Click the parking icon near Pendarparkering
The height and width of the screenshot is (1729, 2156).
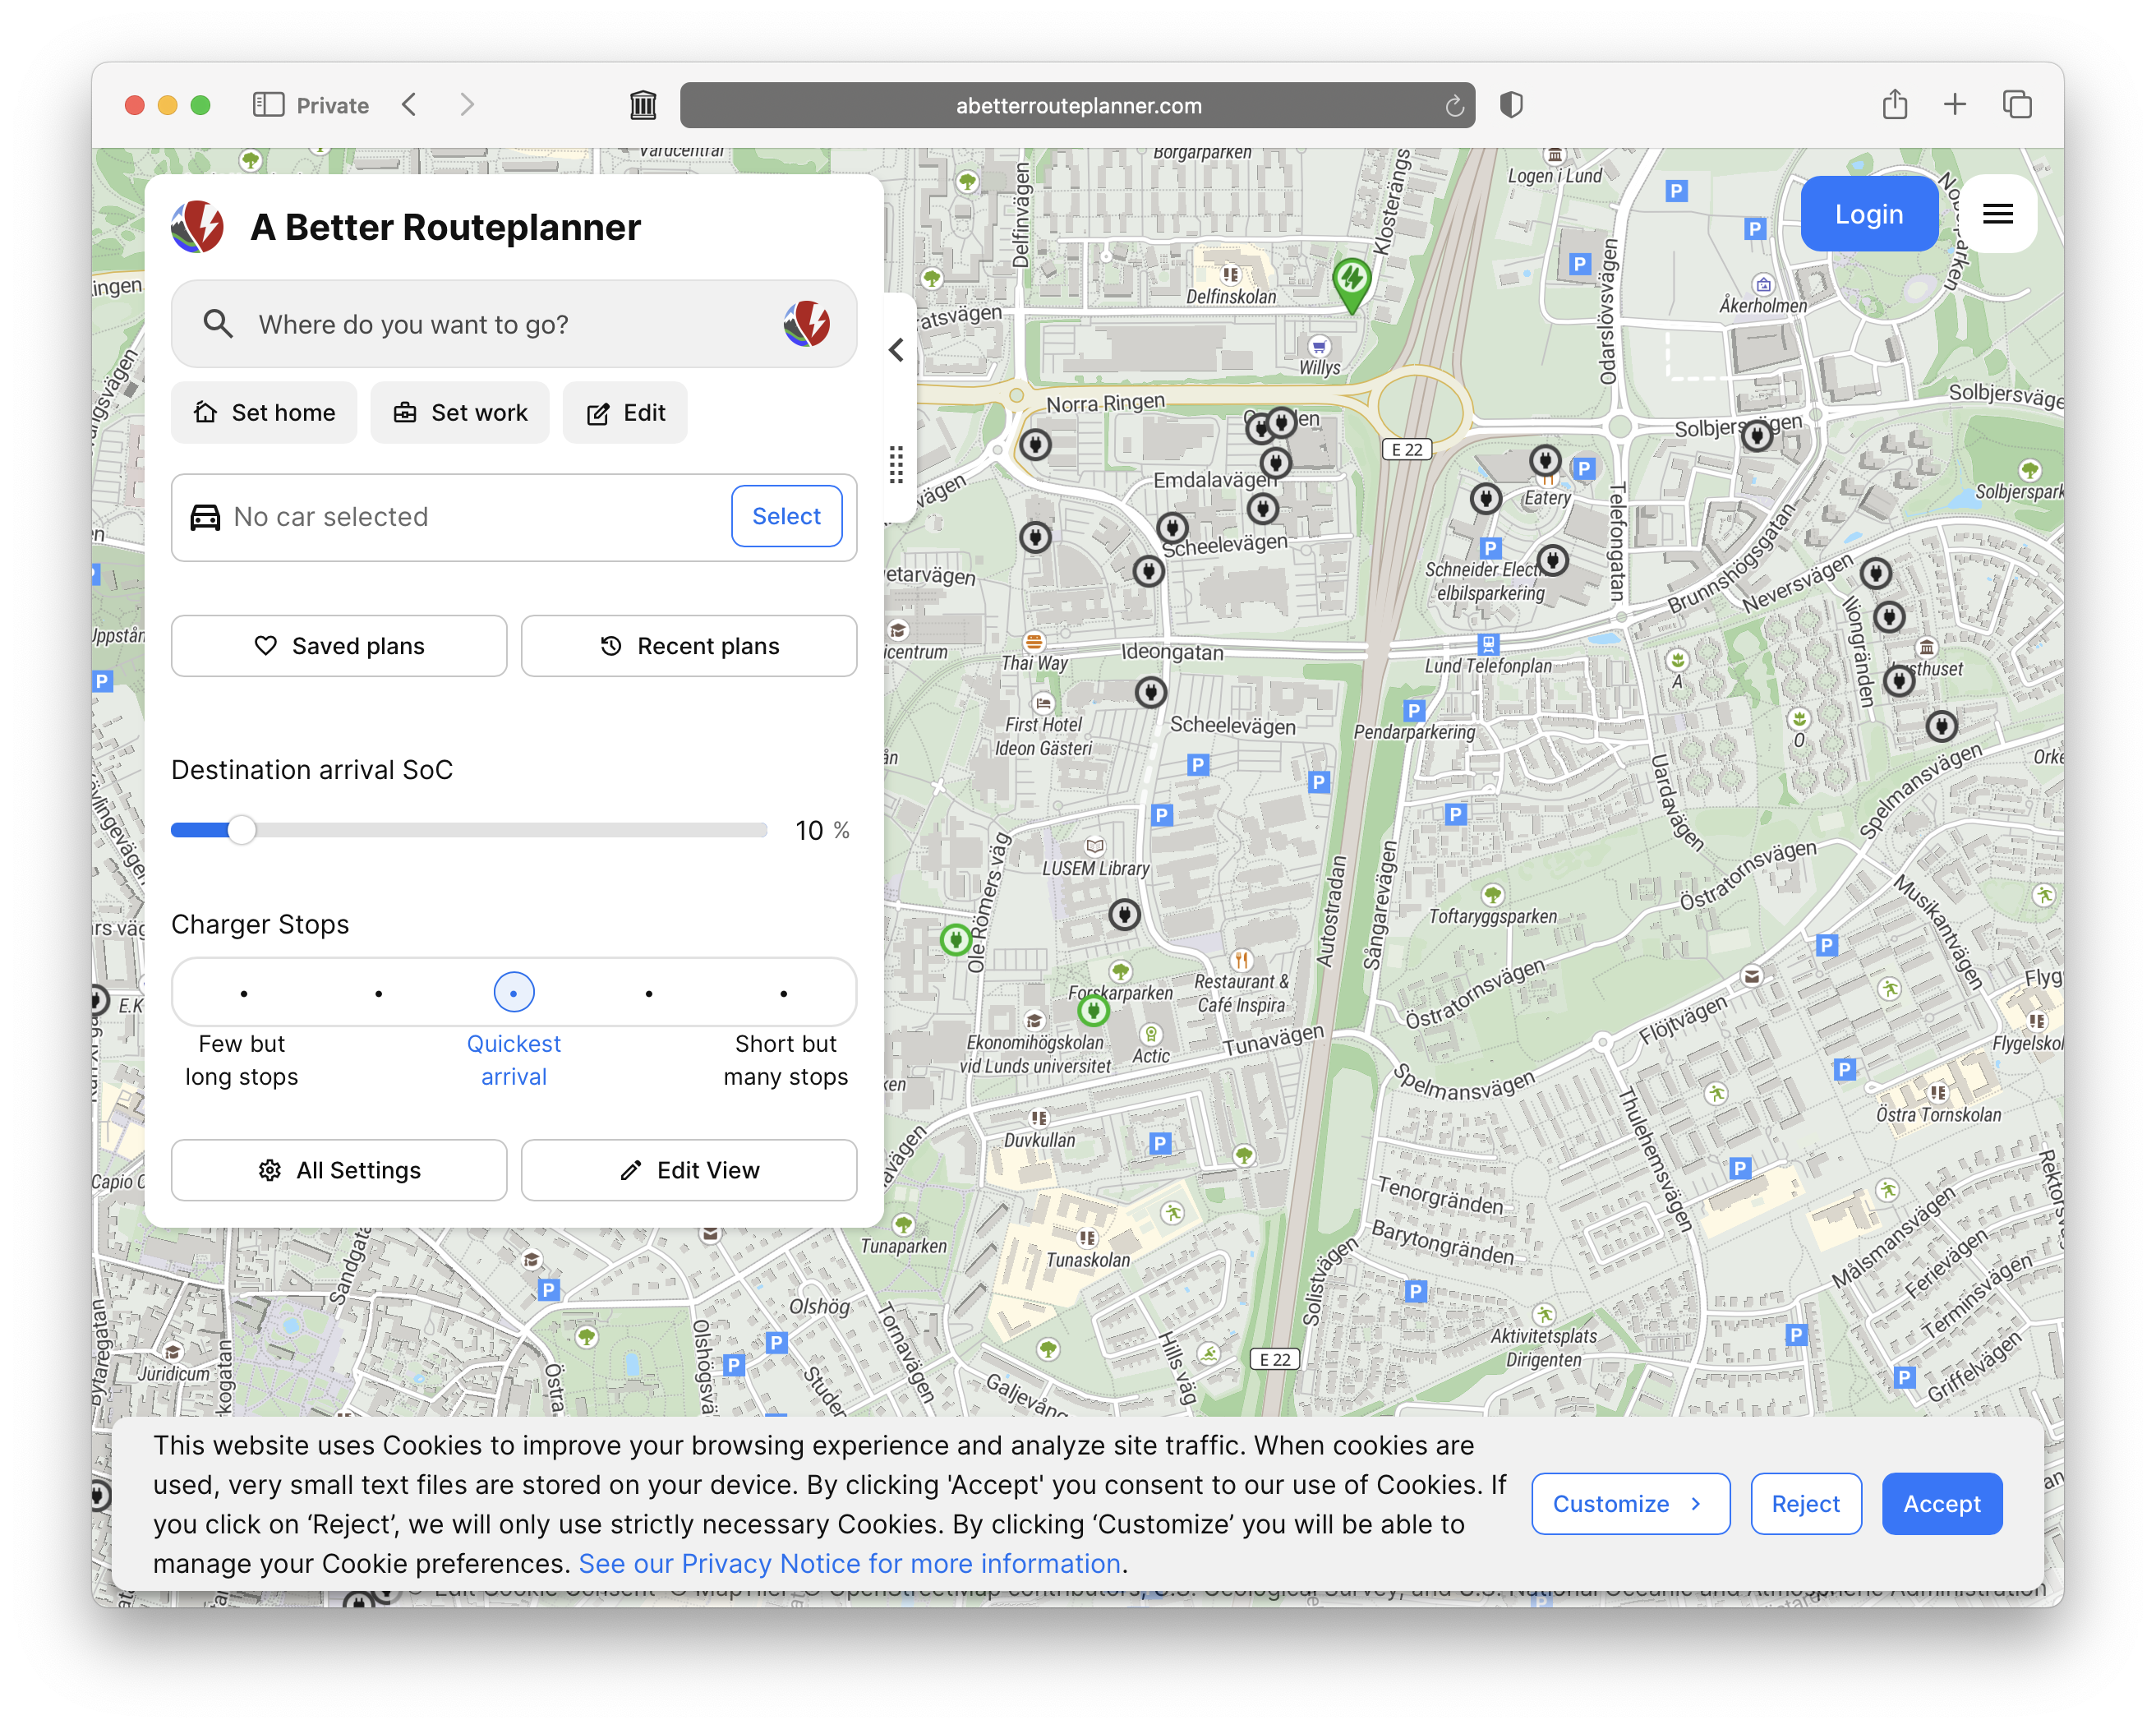tap(1413, 710)
